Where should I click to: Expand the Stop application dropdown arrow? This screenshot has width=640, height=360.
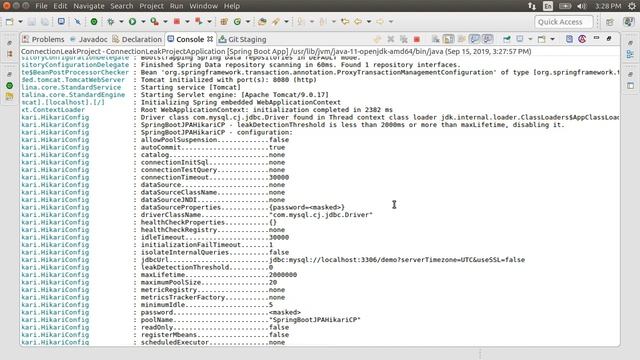pyautogui.click(x=187, y=22)
